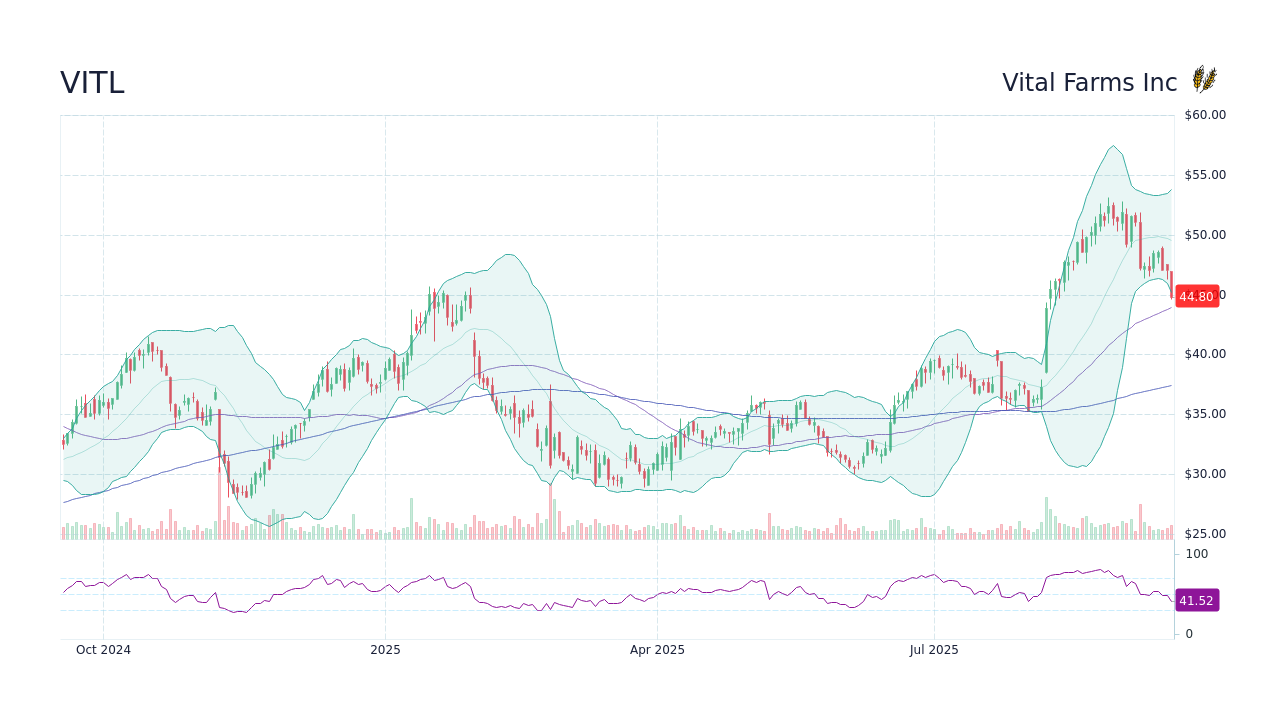Click the 2025 date axis label

point(385,650)
